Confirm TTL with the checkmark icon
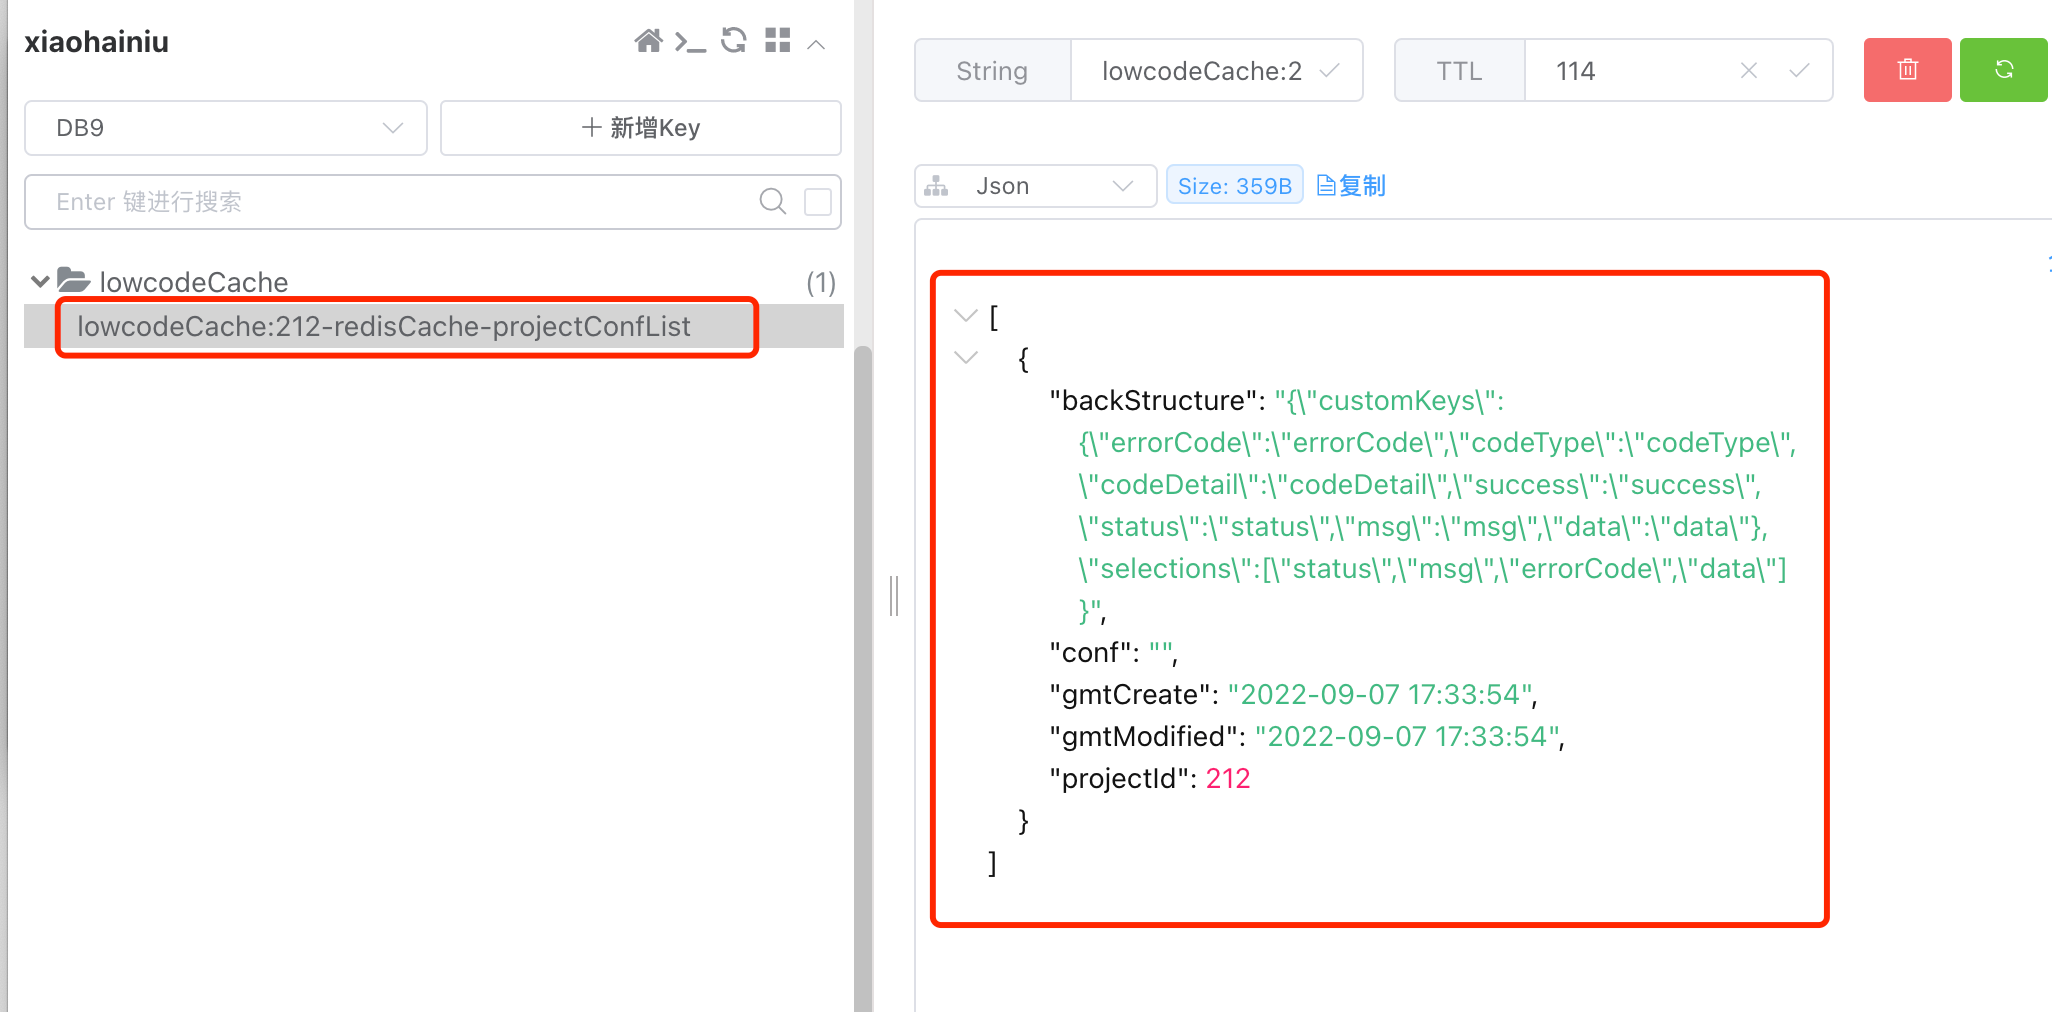The height and width of the screenshot is (1012, 2052). tap(1799, 70)
